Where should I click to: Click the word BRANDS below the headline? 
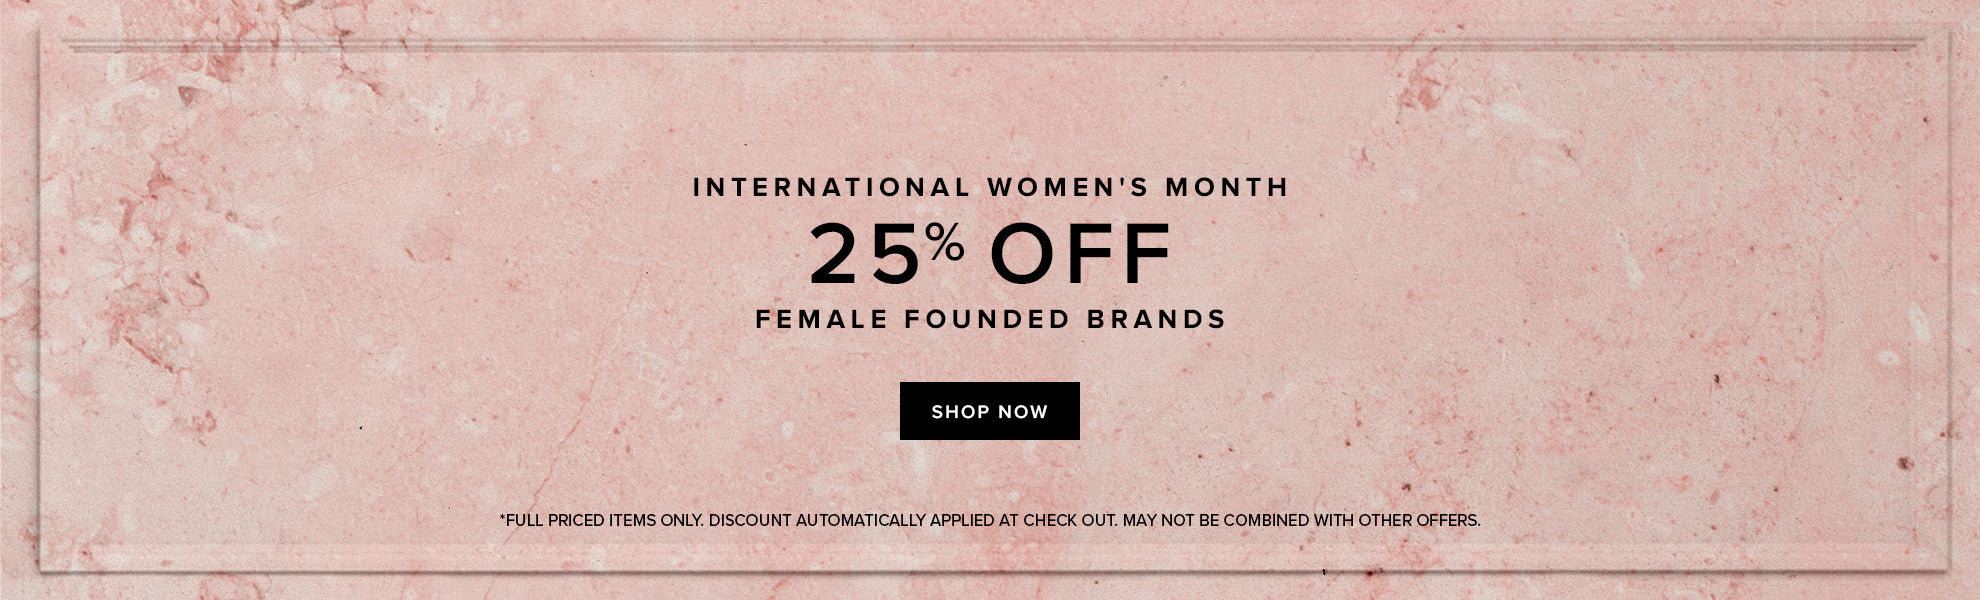coord(1156,320)
